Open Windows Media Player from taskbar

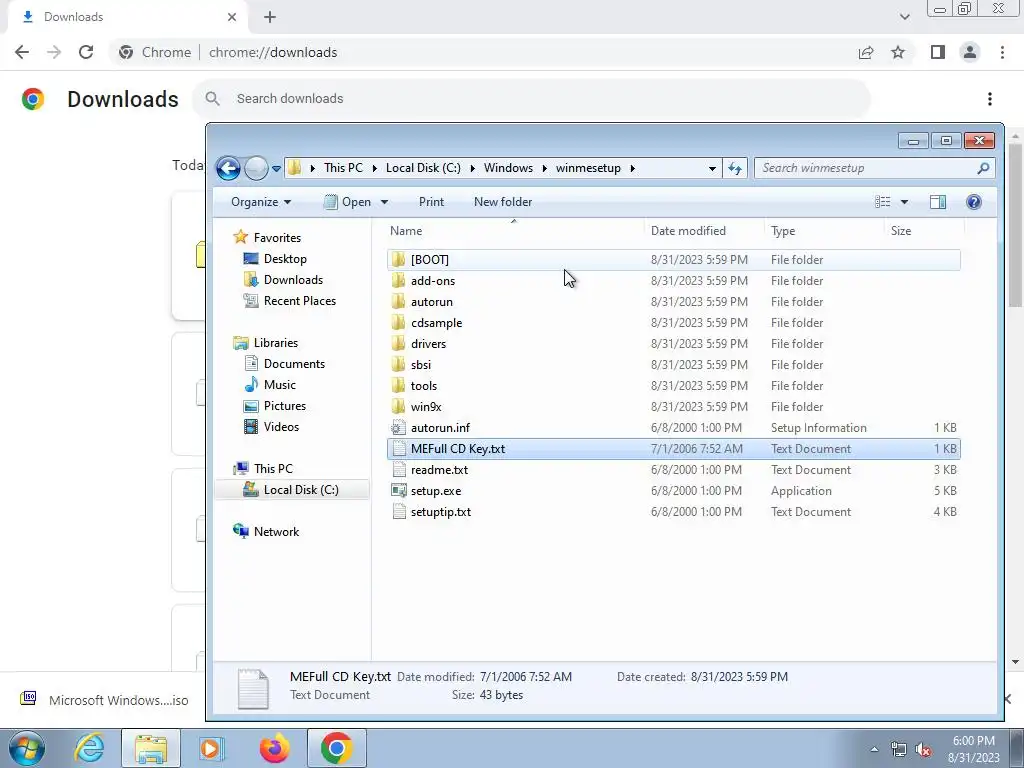point(212,748)
